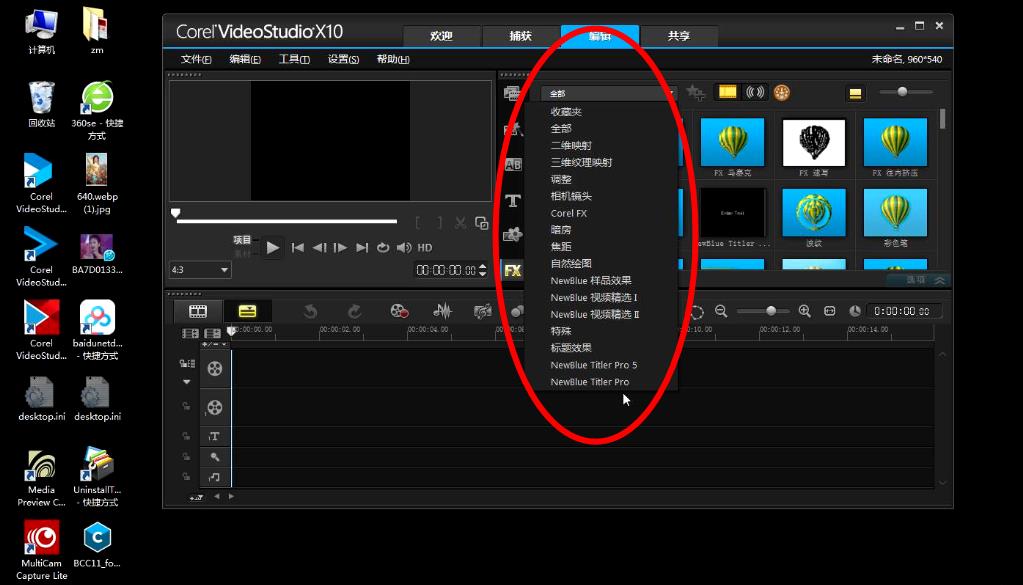
Task: Click the voice track microphone icon
Action: click(215, 457)
